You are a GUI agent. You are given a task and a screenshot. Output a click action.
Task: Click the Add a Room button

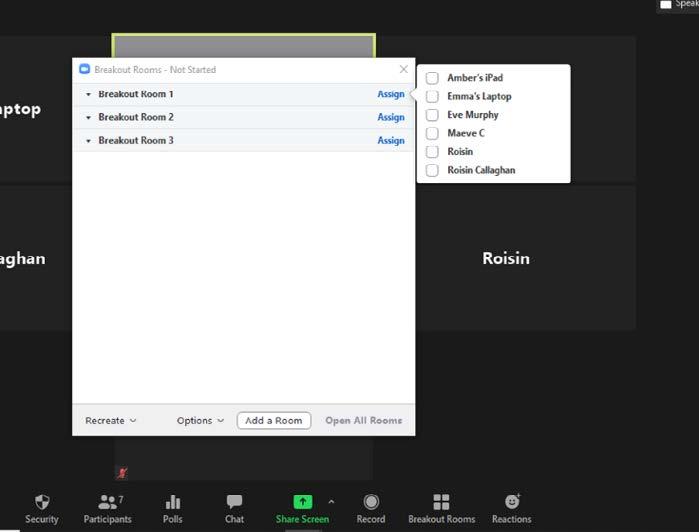click(x=274, y=421)
